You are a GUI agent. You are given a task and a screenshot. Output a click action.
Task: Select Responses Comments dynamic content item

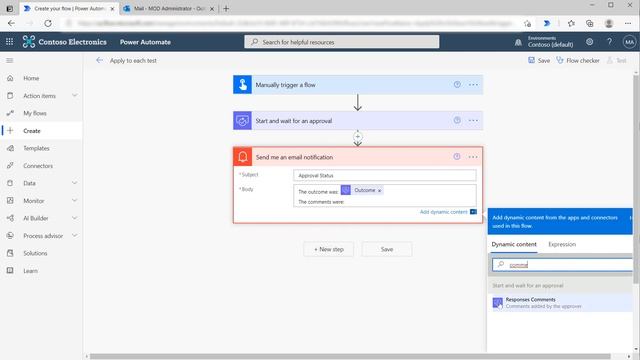tap(560, 303)
